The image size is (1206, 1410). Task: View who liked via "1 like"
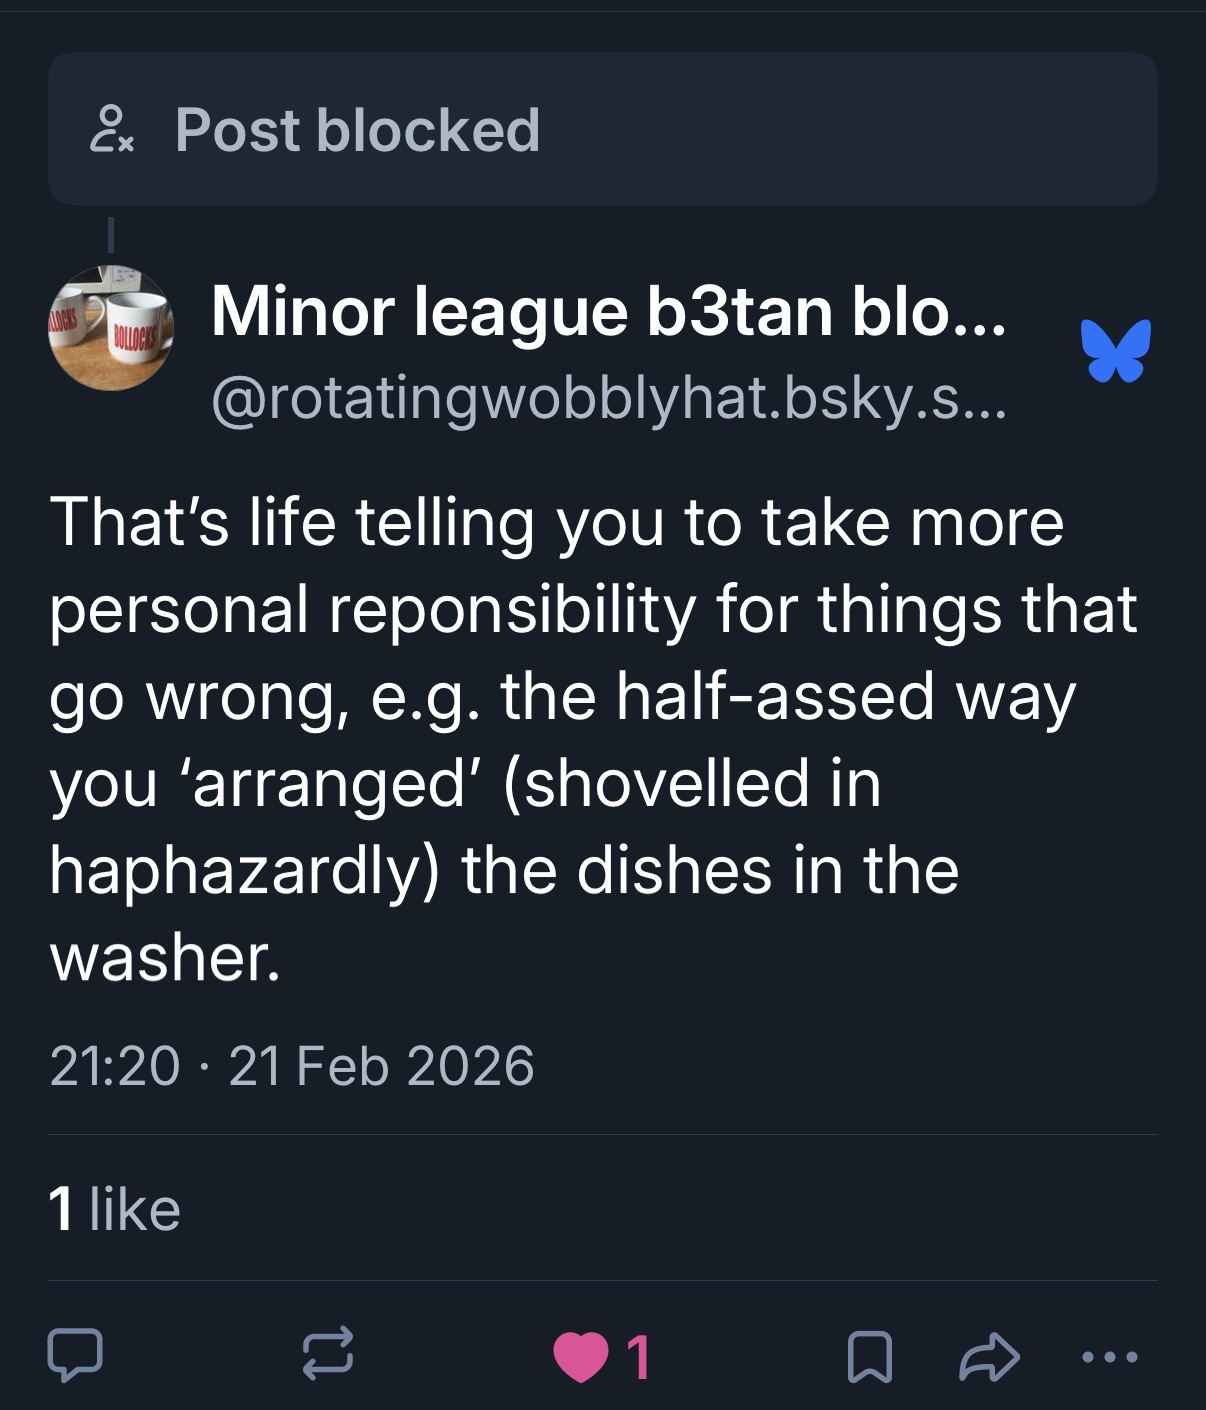click(114, 1208)
